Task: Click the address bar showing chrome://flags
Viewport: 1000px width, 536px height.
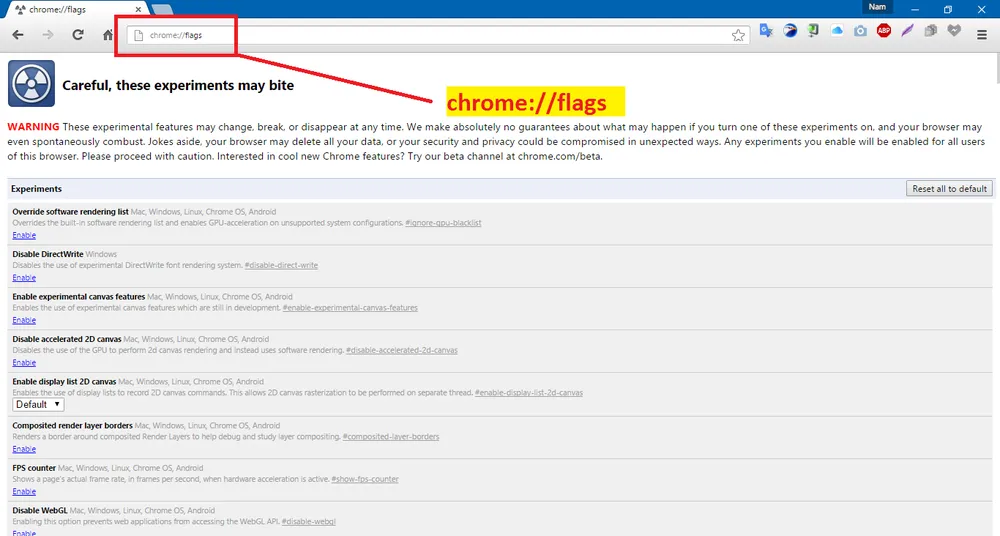Action: point(438,35)
